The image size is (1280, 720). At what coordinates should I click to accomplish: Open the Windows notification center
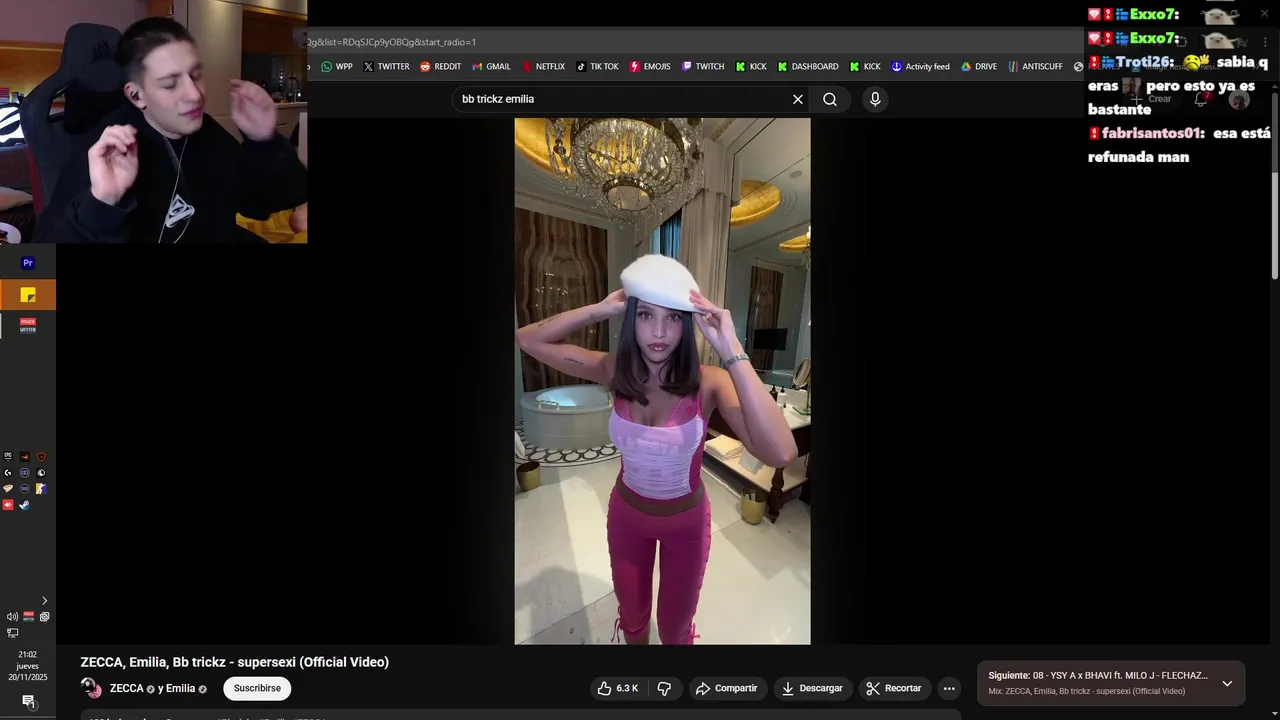(28, 701)
